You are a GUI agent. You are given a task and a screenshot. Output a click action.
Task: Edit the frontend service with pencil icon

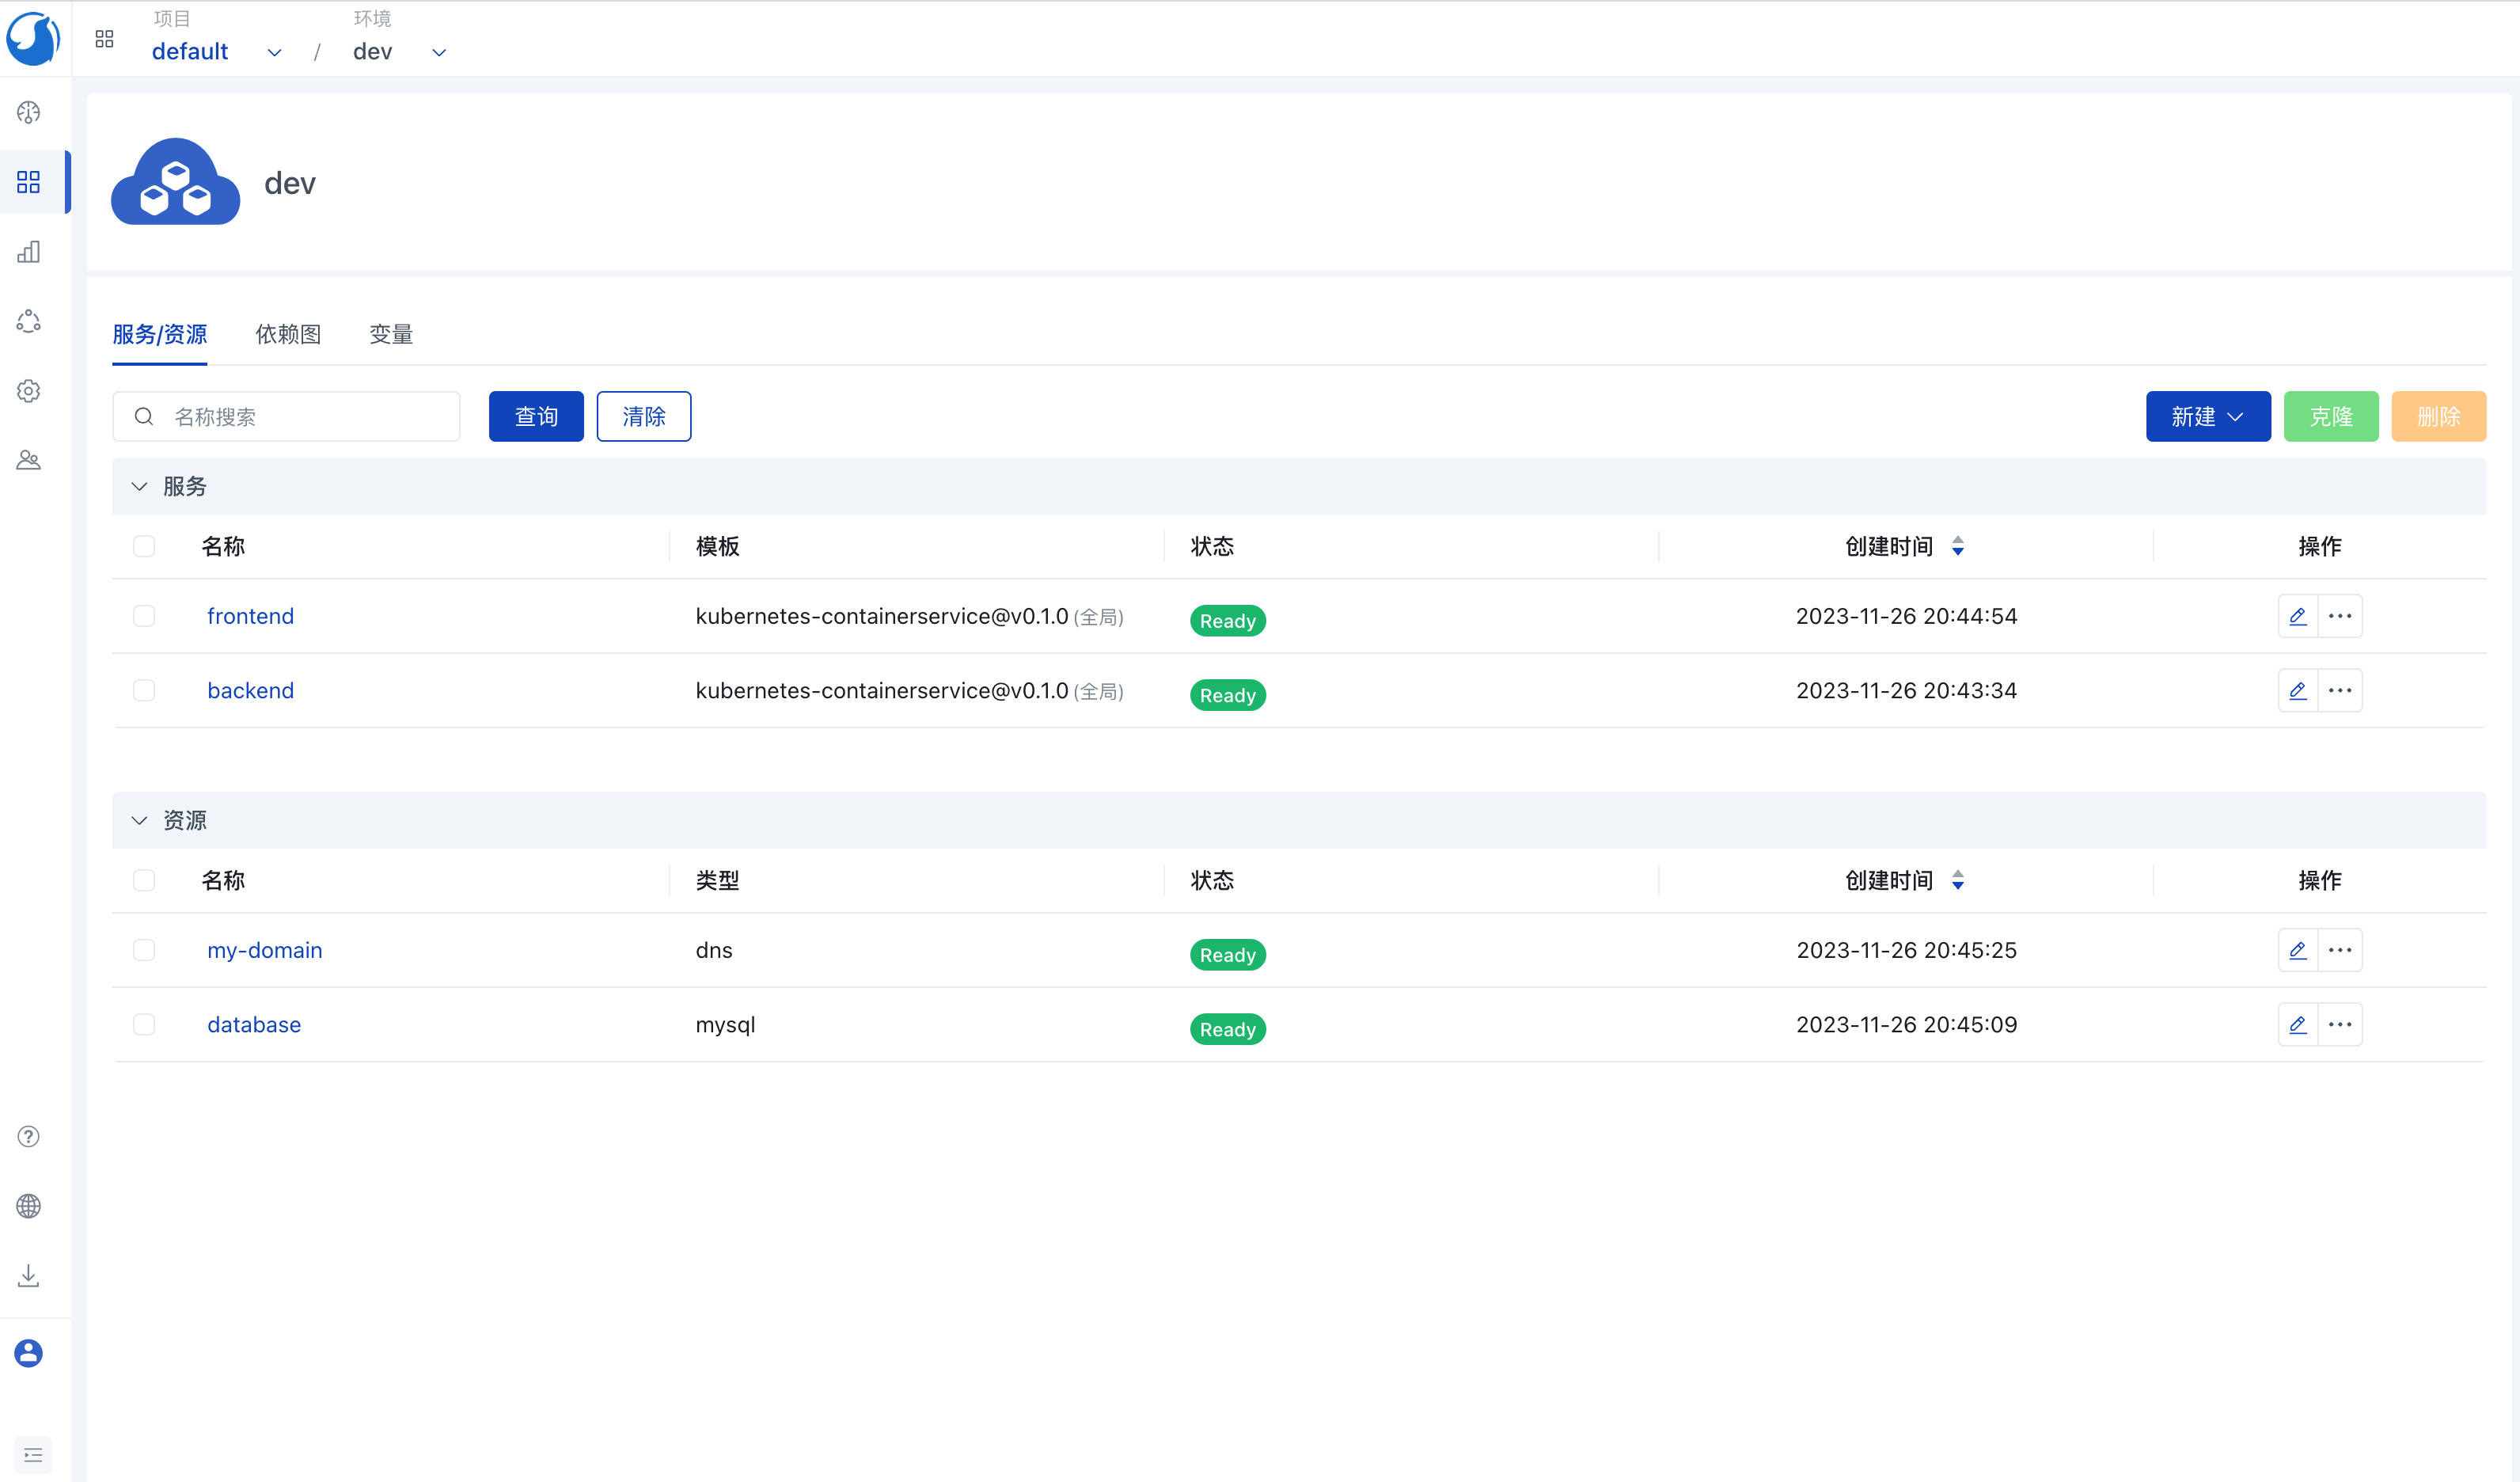click(2298, 616)
